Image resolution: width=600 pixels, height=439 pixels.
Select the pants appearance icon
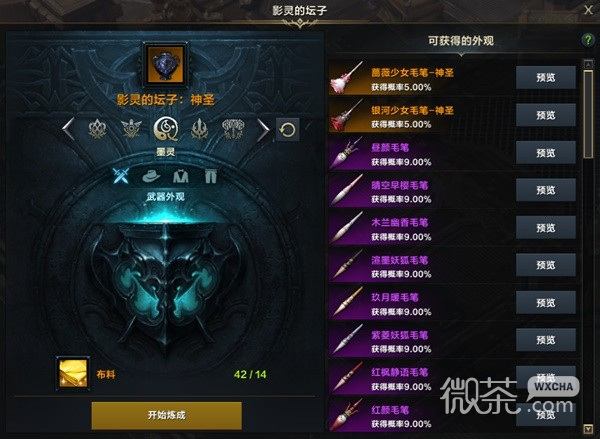[x=210, y=176]
